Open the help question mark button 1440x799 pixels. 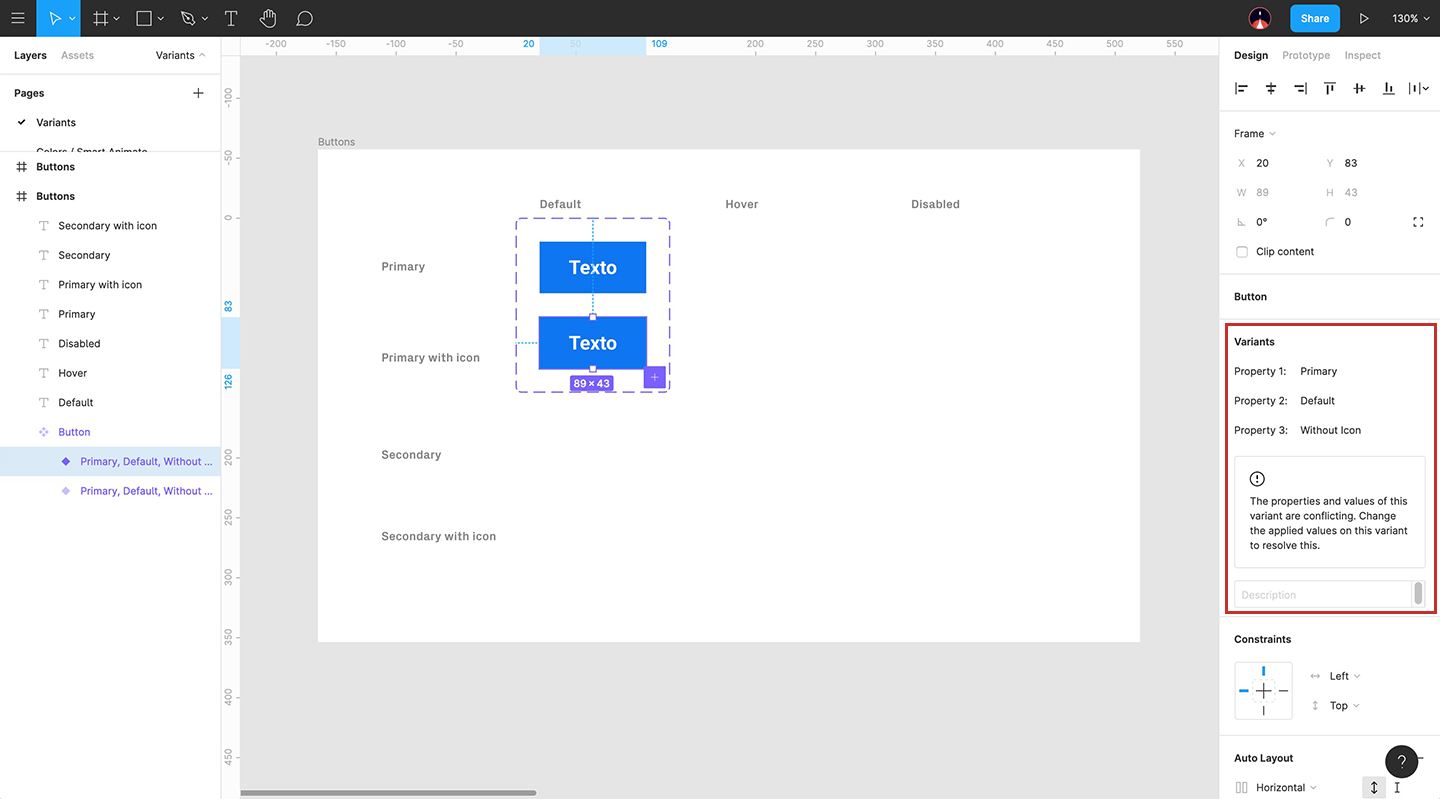point(1401,761)
